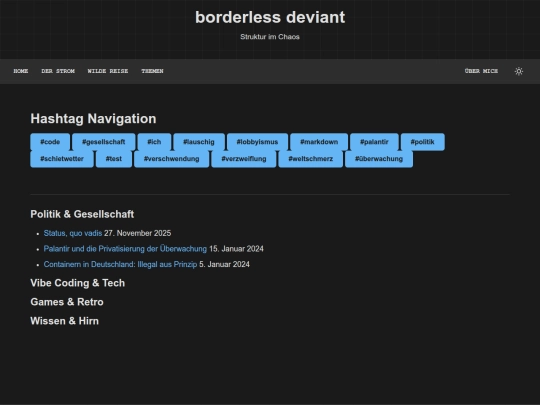
Task: Click the Struktur im Chaos subtitle
Action: point(270,37)
